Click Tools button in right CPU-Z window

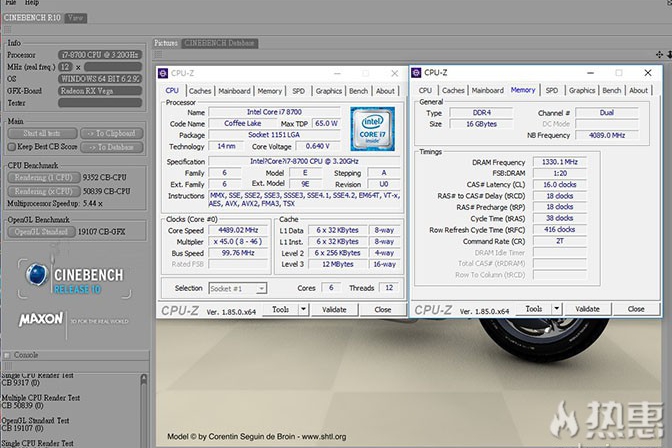click(x=534, y=309)
